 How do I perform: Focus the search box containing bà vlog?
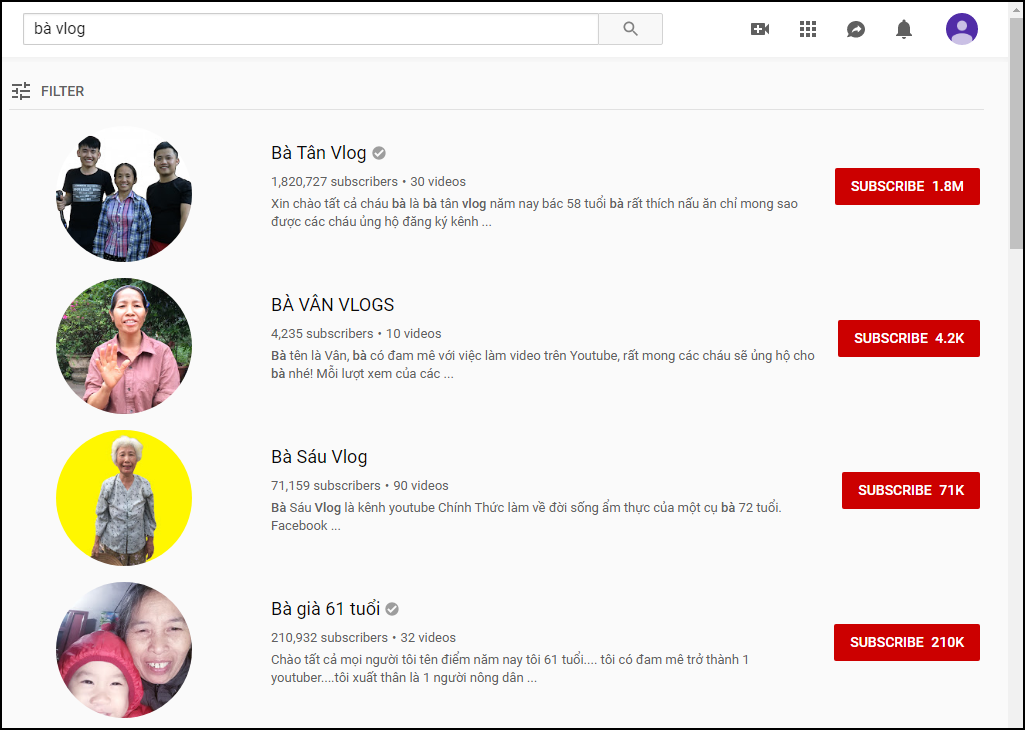tap(311, 29)
